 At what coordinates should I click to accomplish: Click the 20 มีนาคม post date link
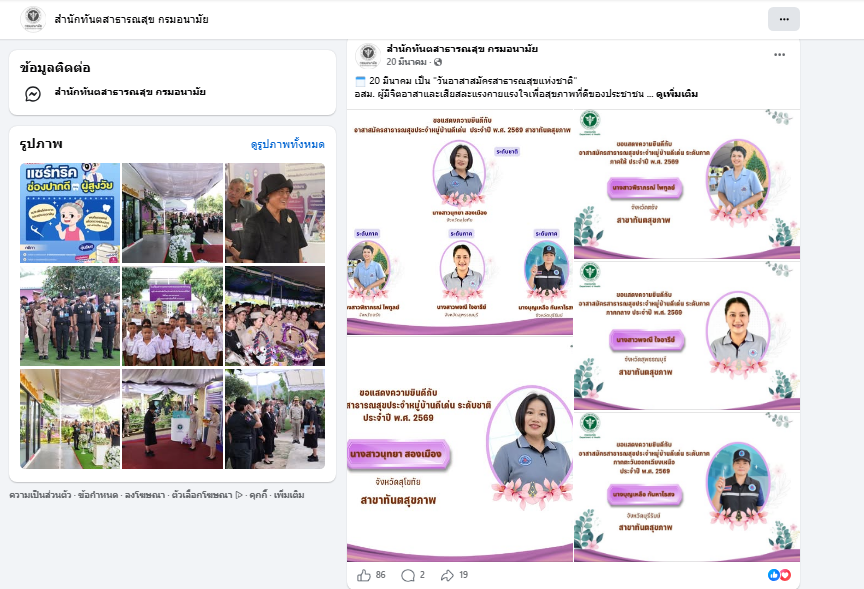pos(407,62)
